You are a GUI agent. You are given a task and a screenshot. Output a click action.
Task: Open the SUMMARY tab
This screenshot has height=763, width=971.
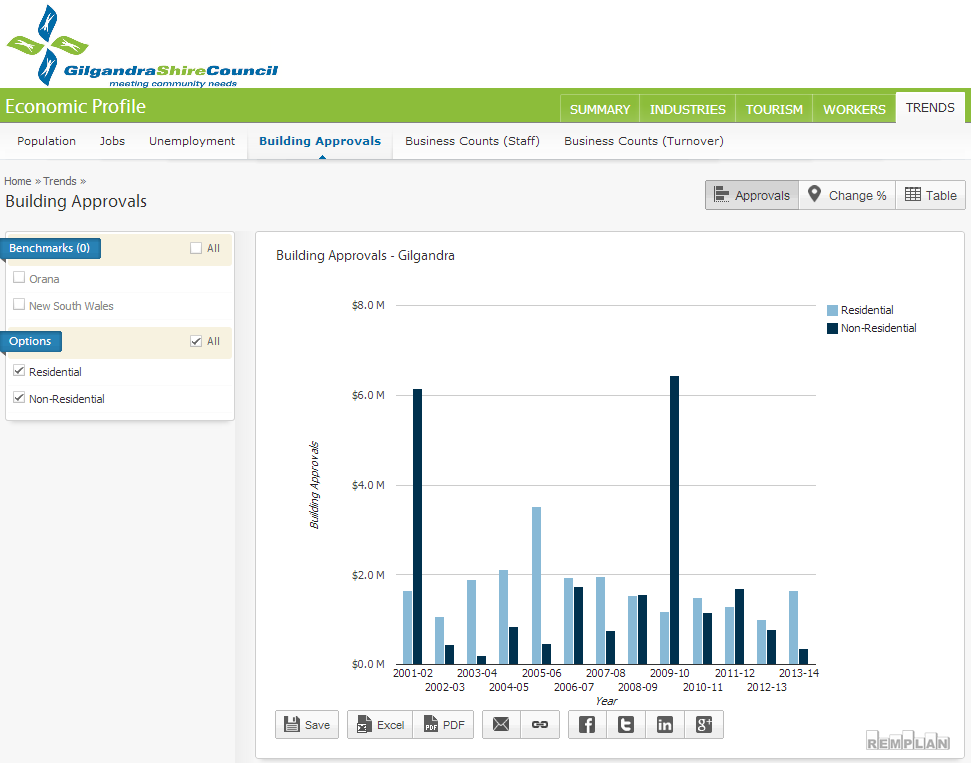click(x=599, y=109)
